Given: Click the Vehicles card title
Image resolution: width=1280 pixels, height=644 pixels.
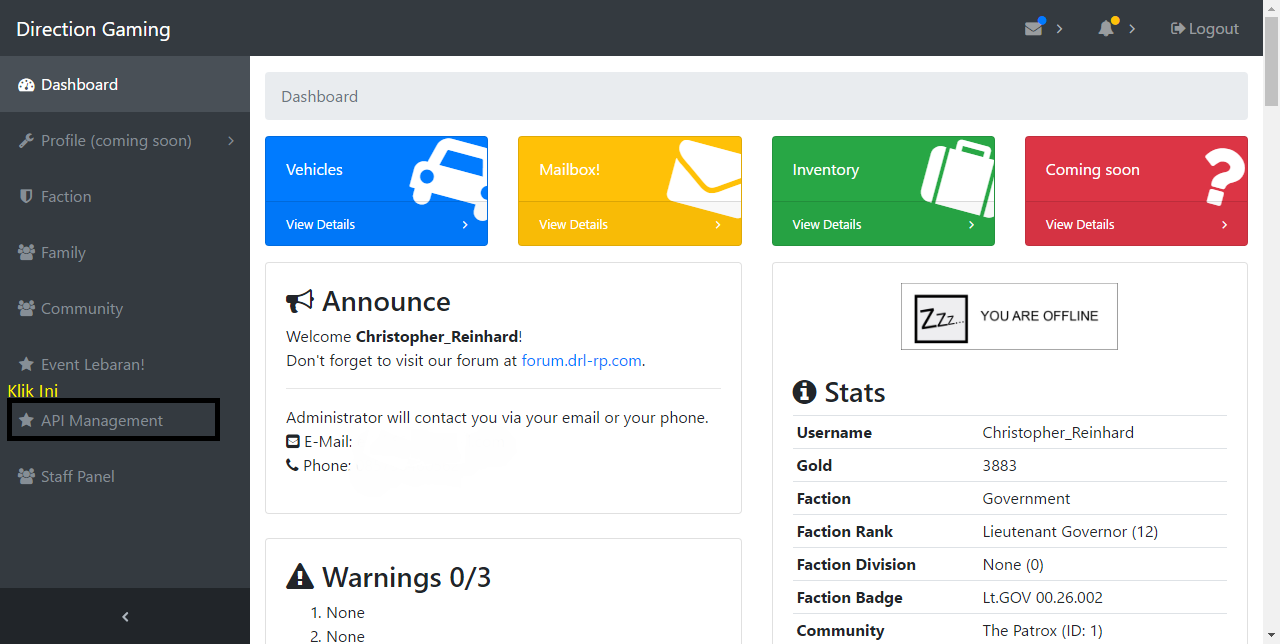Looking at the screenshot, I should [314, 169].
